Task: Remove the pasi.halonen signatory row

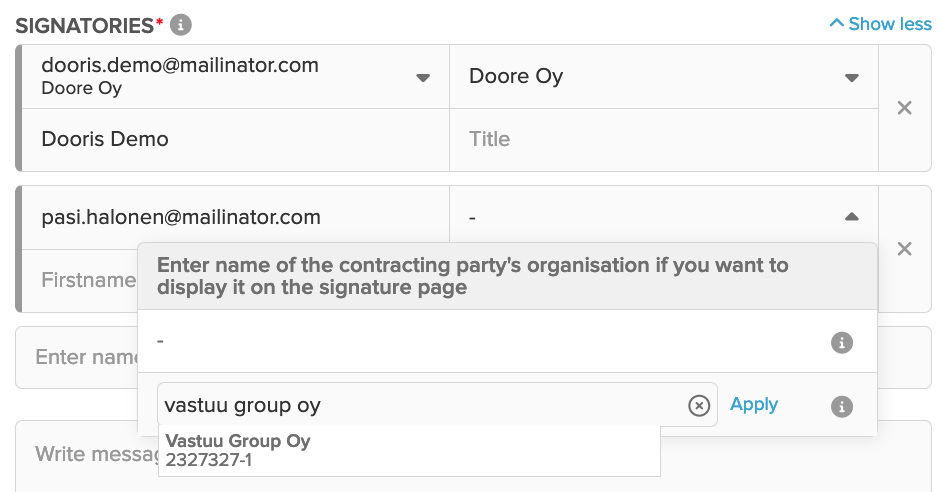Action: (x=904, y=249)
